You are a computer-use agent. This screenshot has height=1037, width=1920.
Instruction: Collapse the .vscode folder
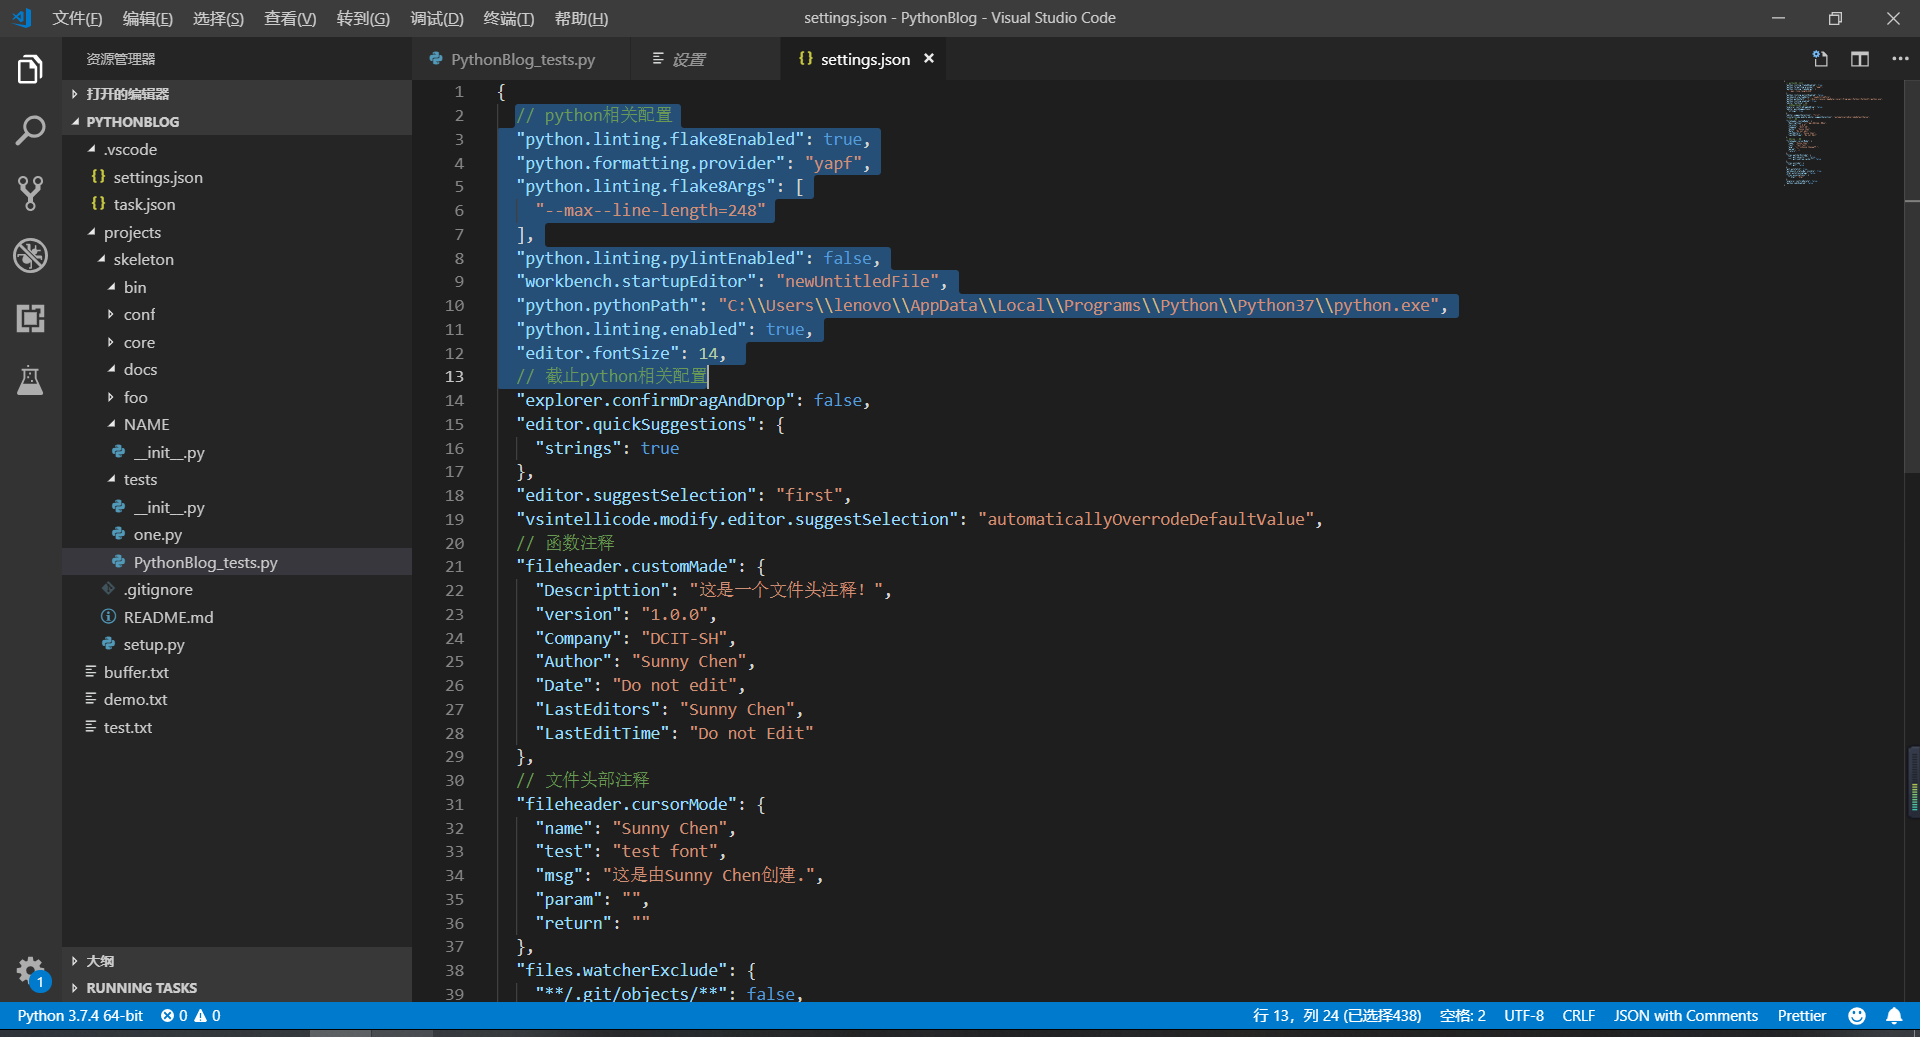(x=237, y=149)
